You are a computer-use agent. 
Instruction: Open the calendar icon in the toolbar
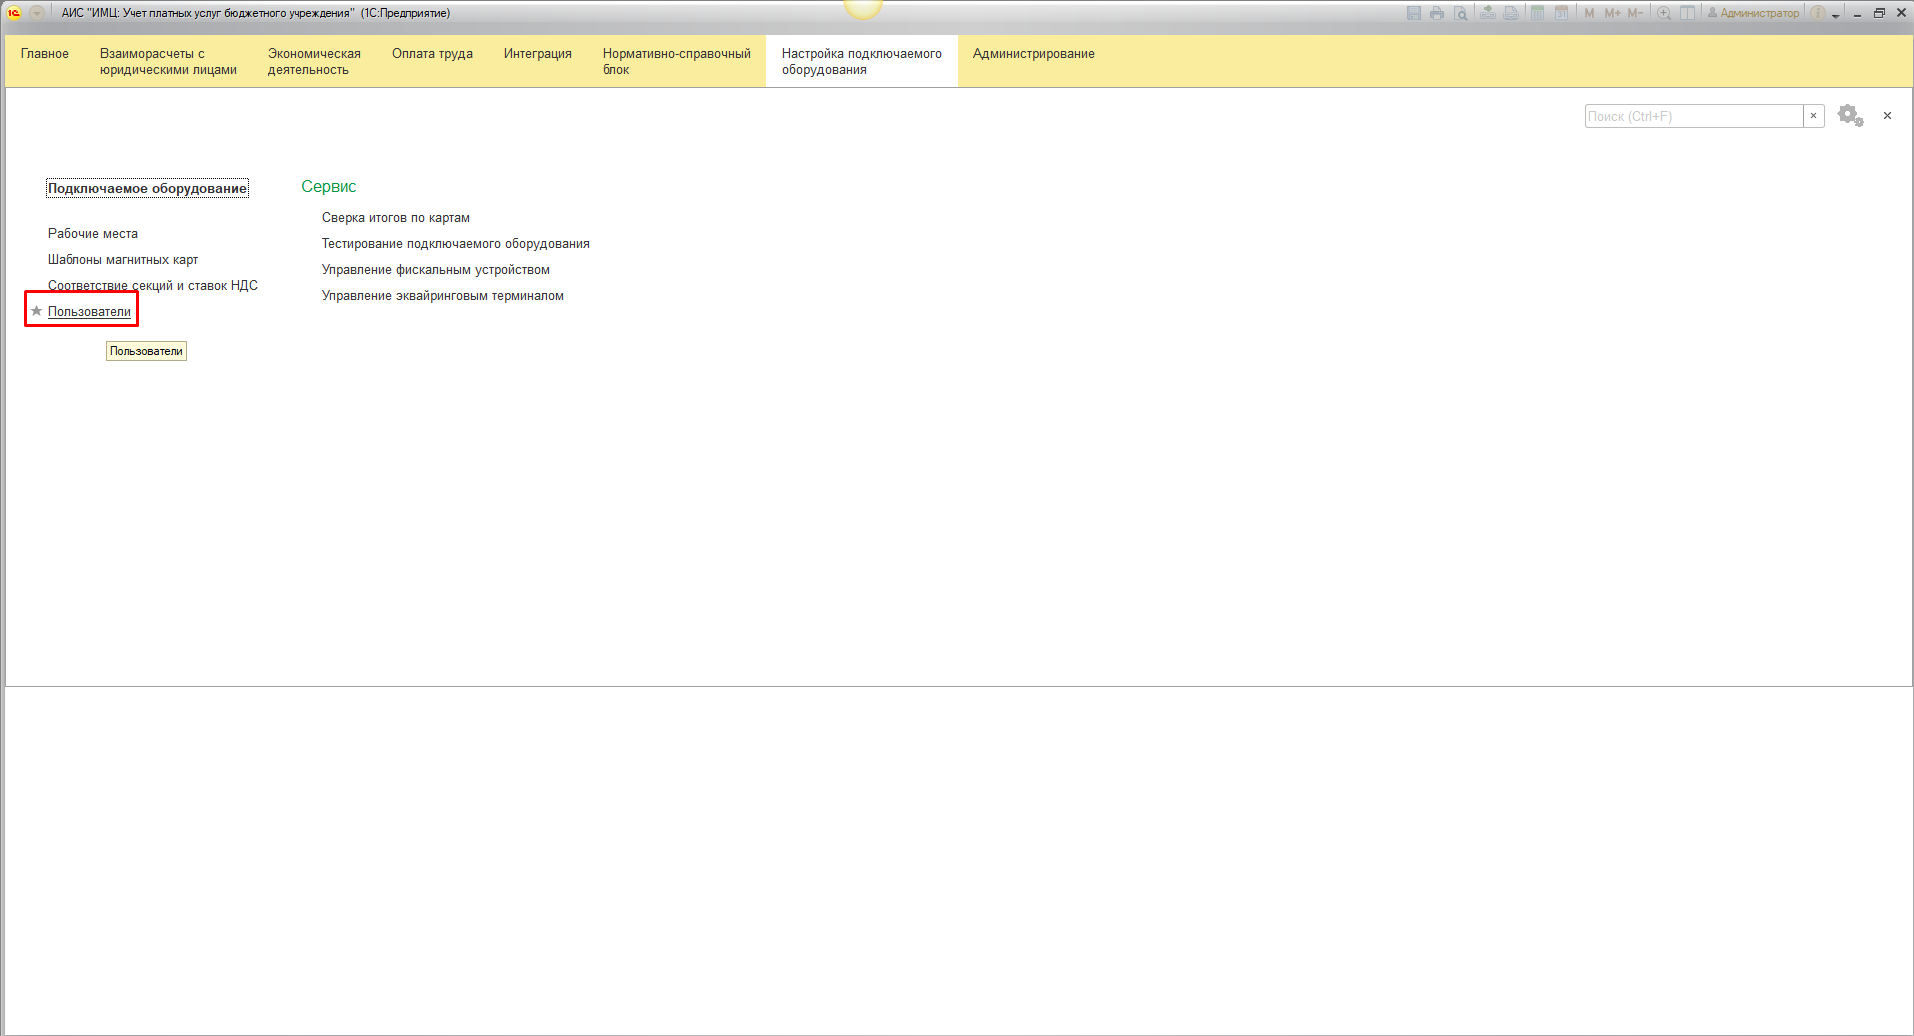(1561, 13)
